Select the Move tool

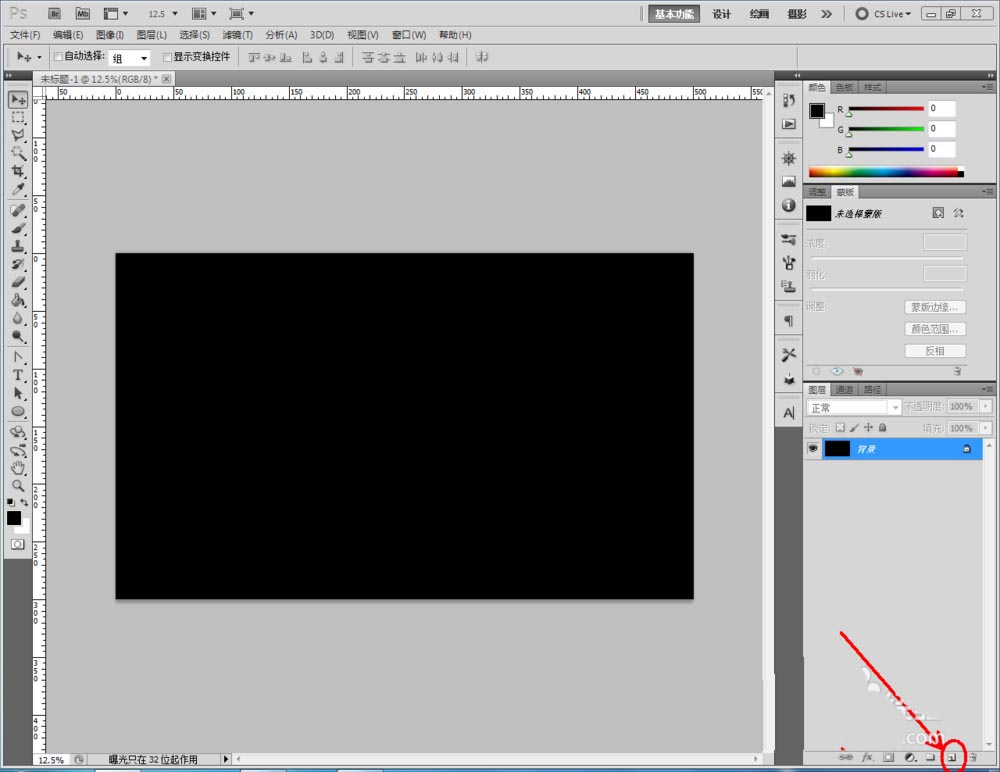18,100
